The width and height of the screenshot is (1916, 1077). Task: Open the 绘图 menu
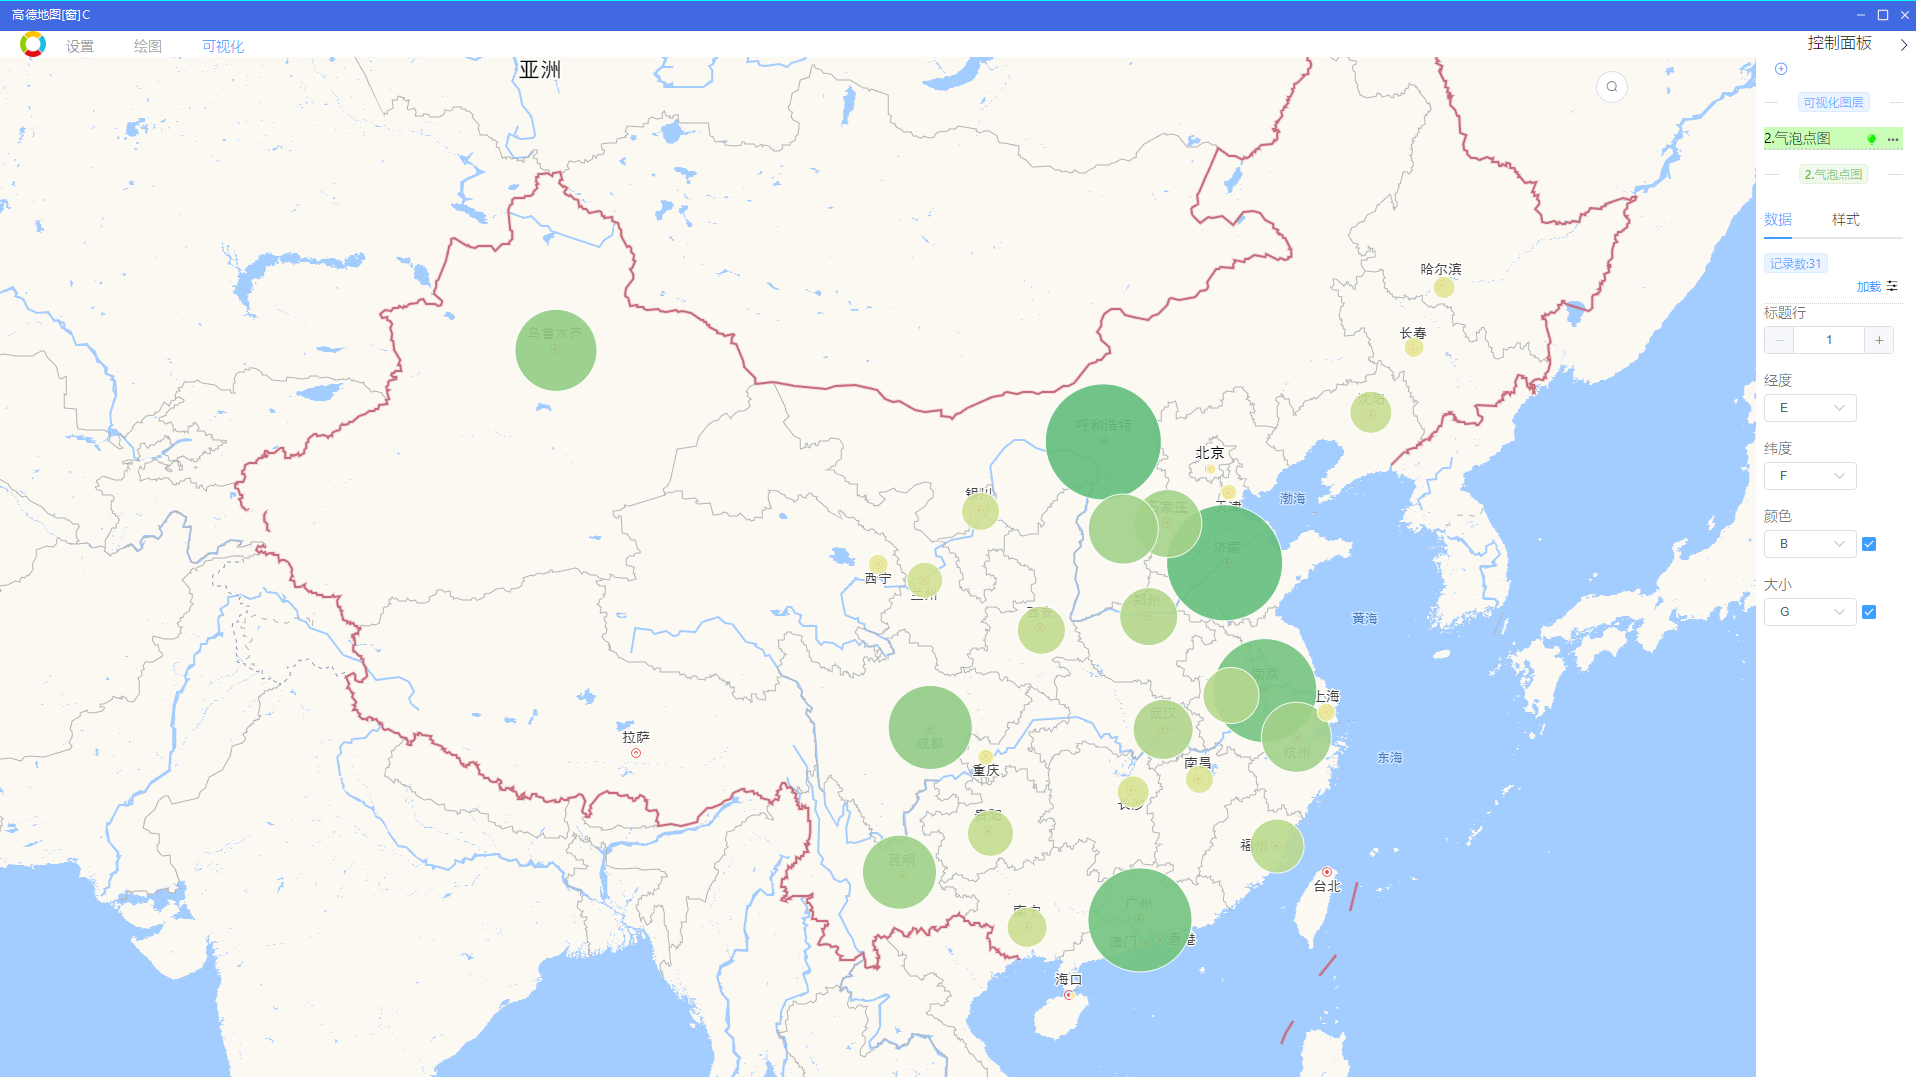(x=148, y=46)
